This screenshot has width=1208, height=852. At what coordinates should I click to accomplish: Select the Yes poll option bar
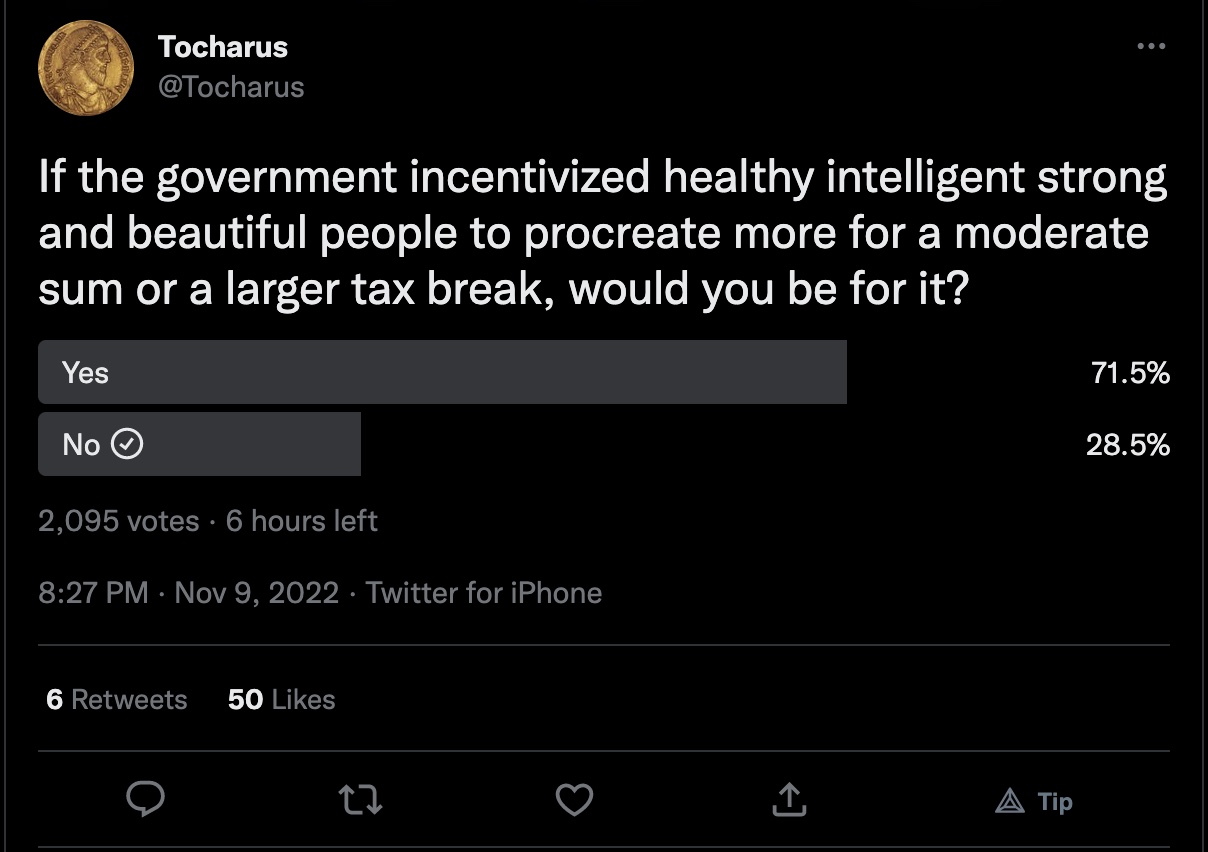click(442, 372)
